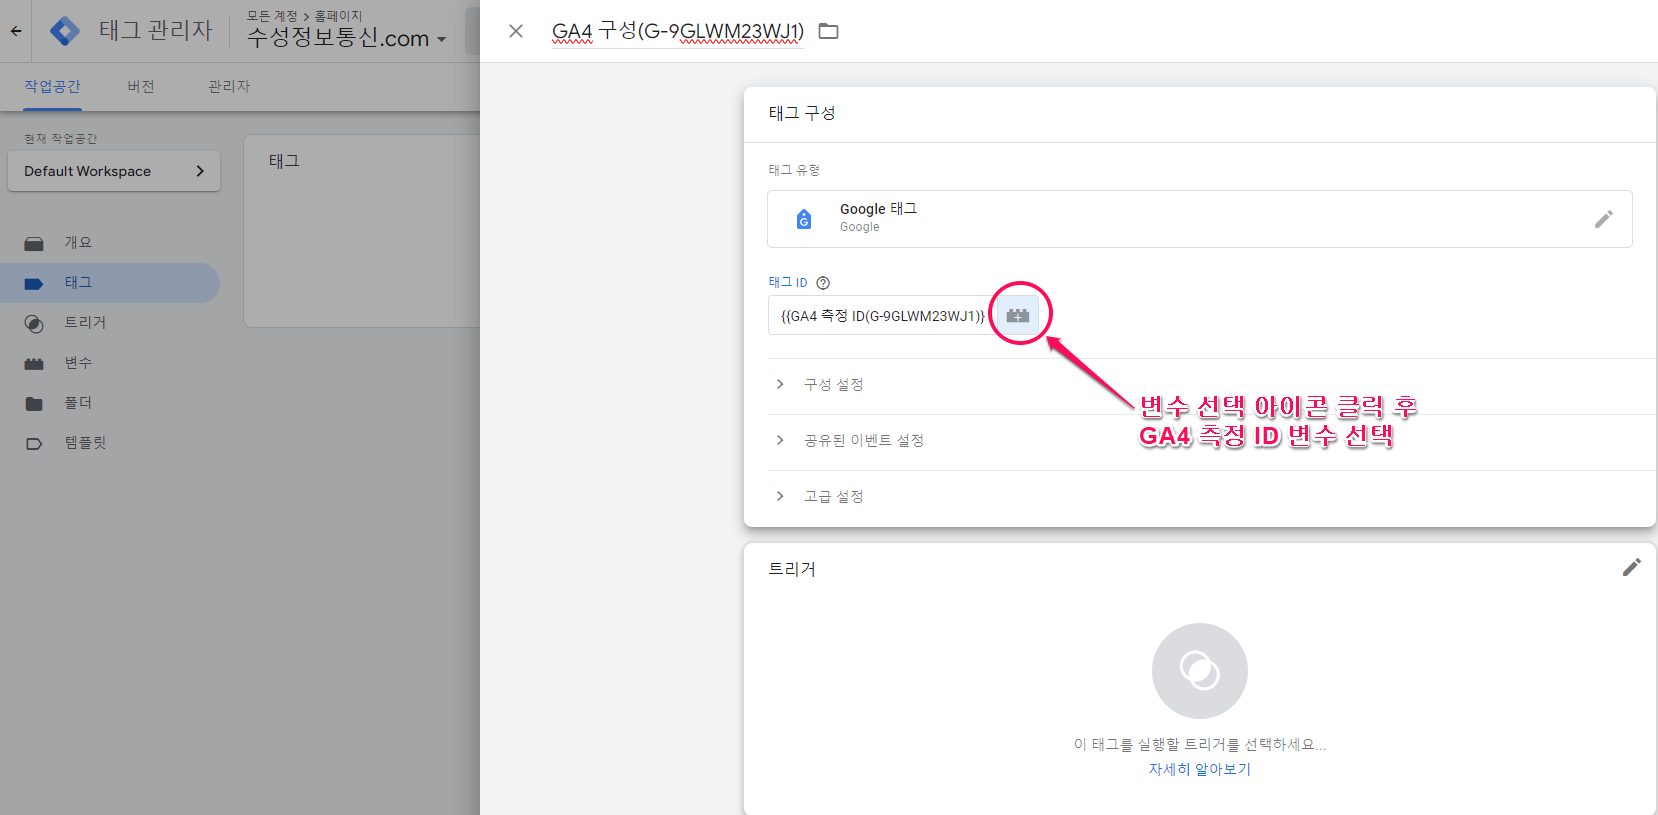Open 트리거 in the sidebar
Screen dimensions: 1658x815
click(85, 323)
